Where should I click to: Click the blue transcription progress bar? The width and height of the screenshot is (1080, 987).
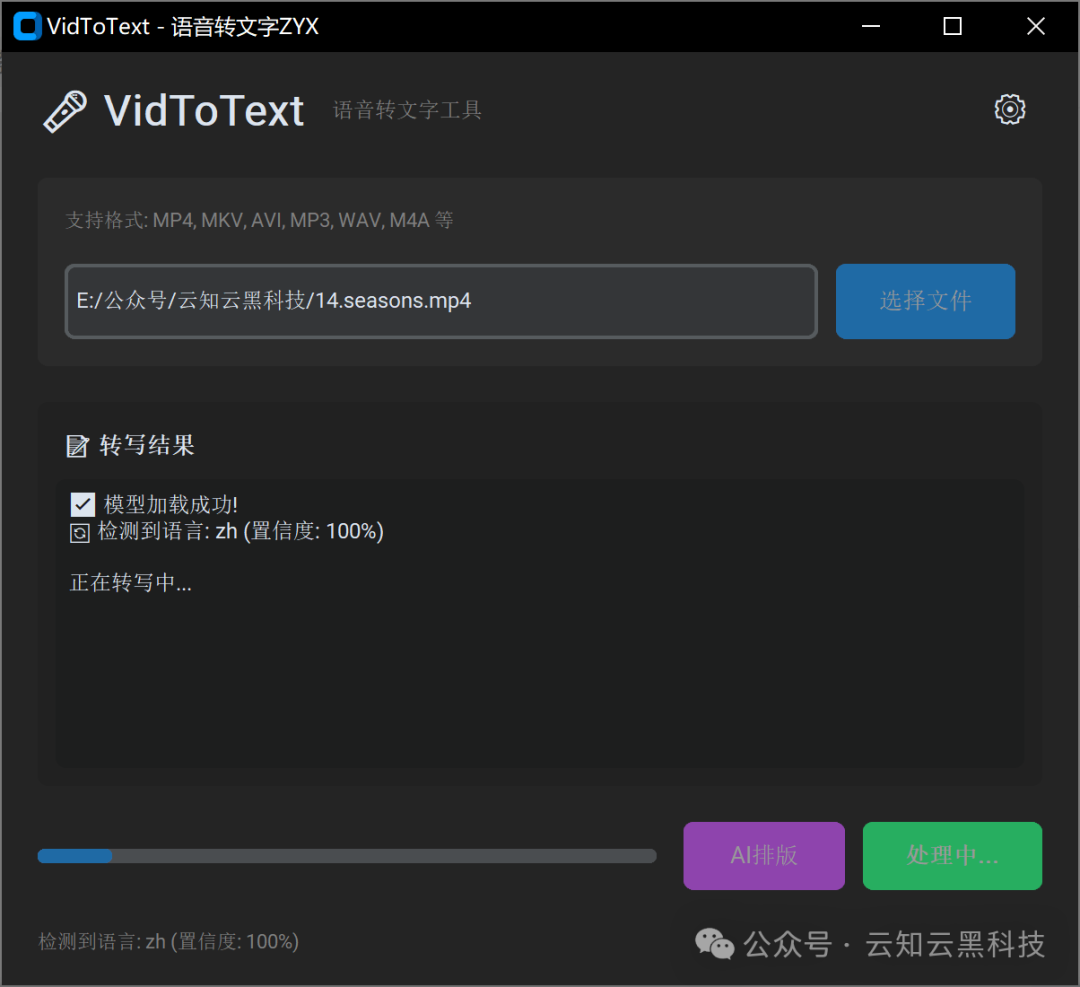tap(346, 856)
